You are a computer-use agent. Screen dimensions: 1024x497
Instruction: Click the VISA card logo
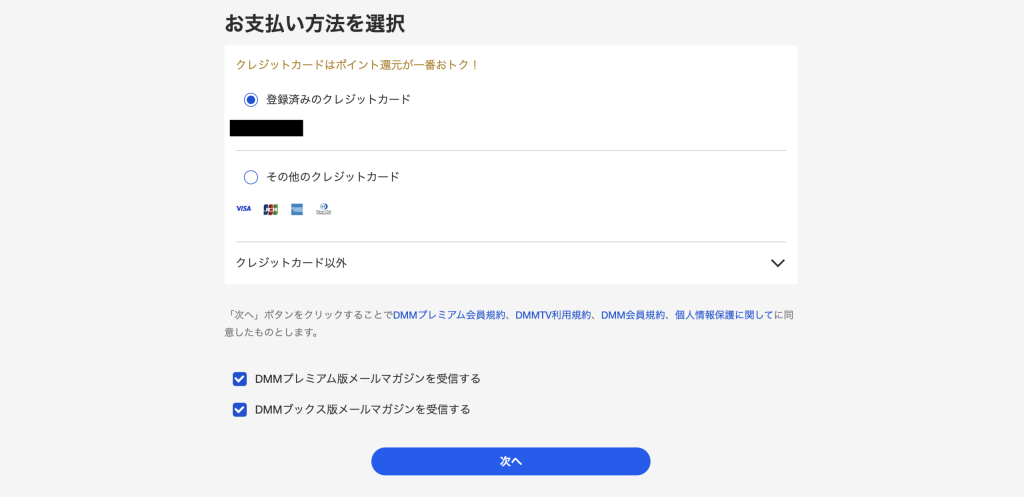click(x=243, y=209)
